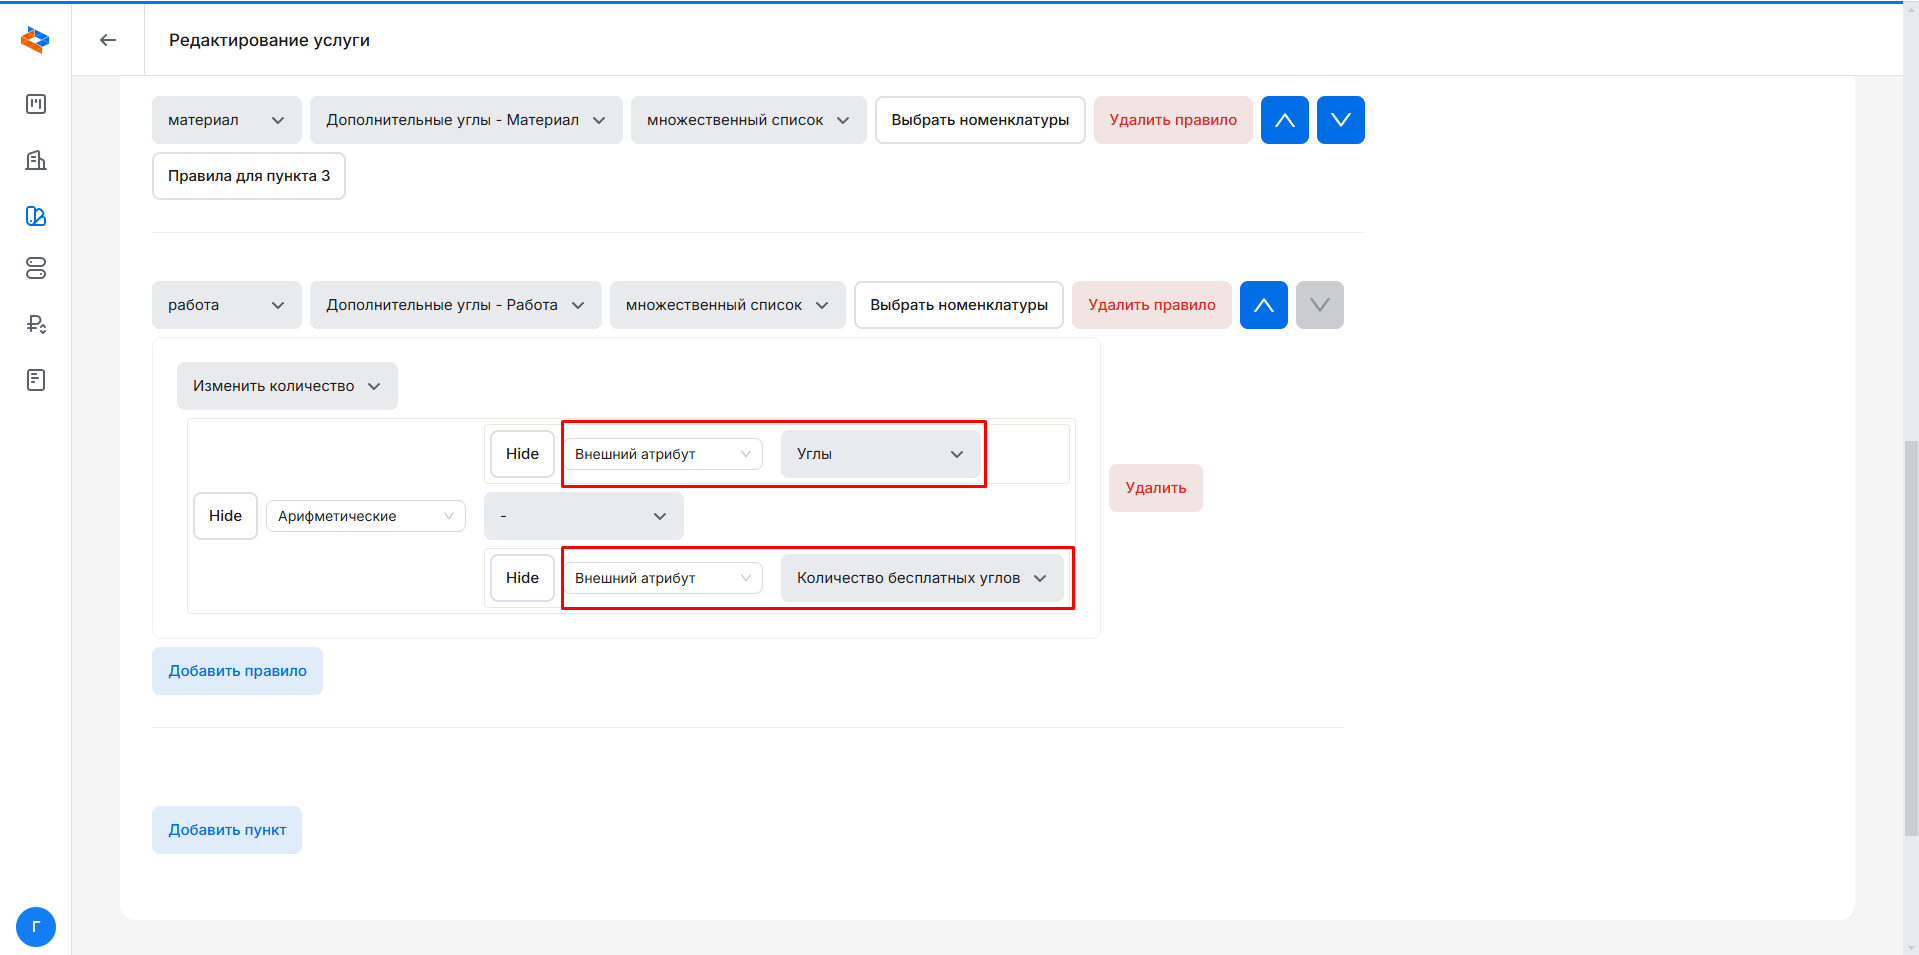
Task: Click the user avatar "Г"
Action: (x=36, y=926)
